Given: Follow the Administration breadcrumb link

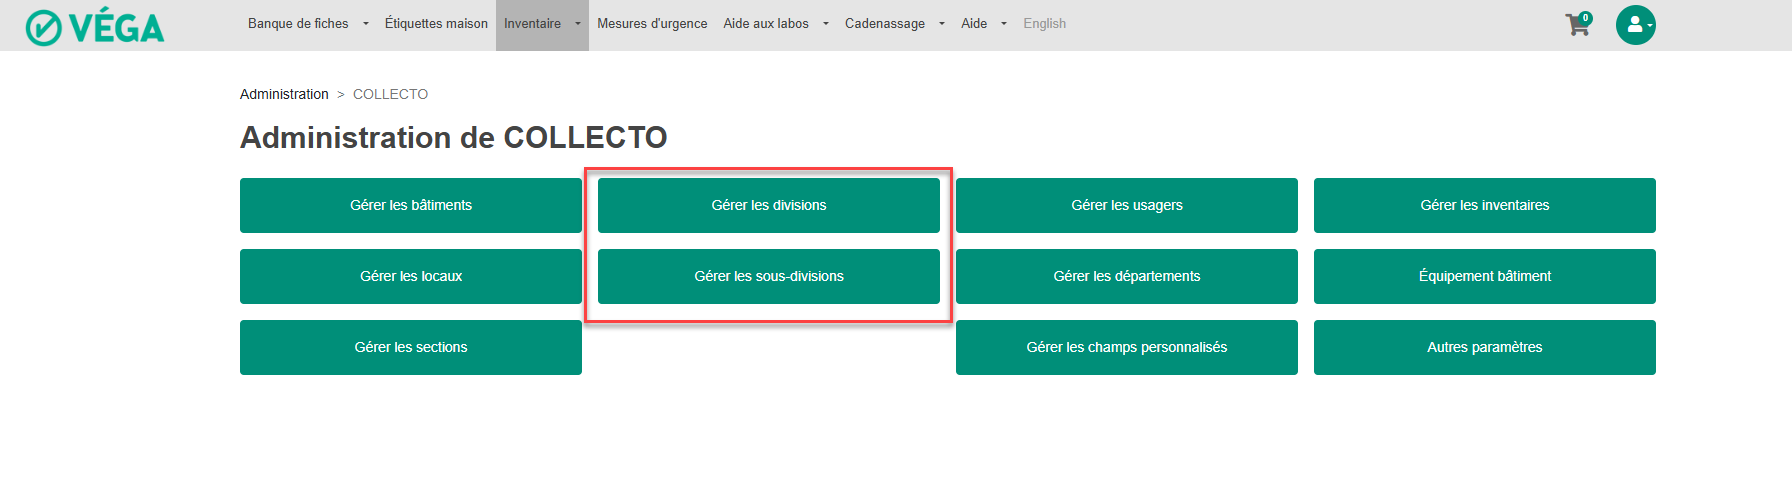Looking at the screenshot, I should (284, 94).
